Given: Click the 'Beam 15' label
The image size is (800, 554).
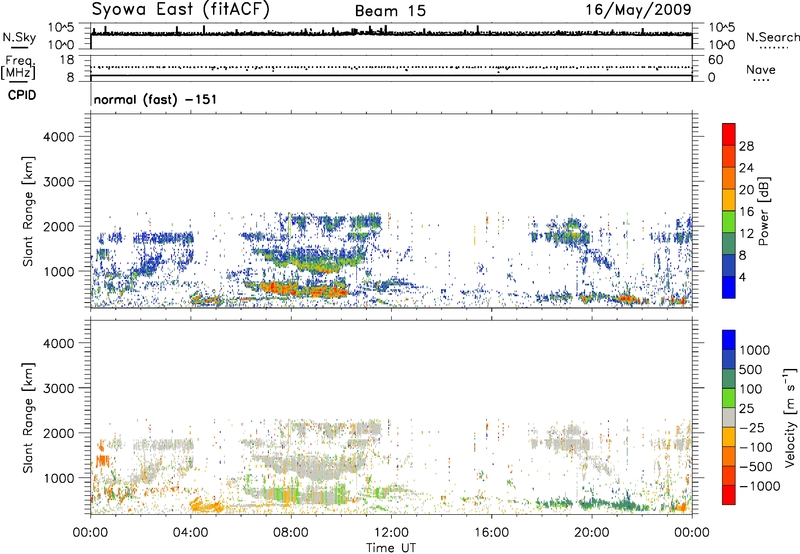Looking at the screenshot, I should (390, 11).
